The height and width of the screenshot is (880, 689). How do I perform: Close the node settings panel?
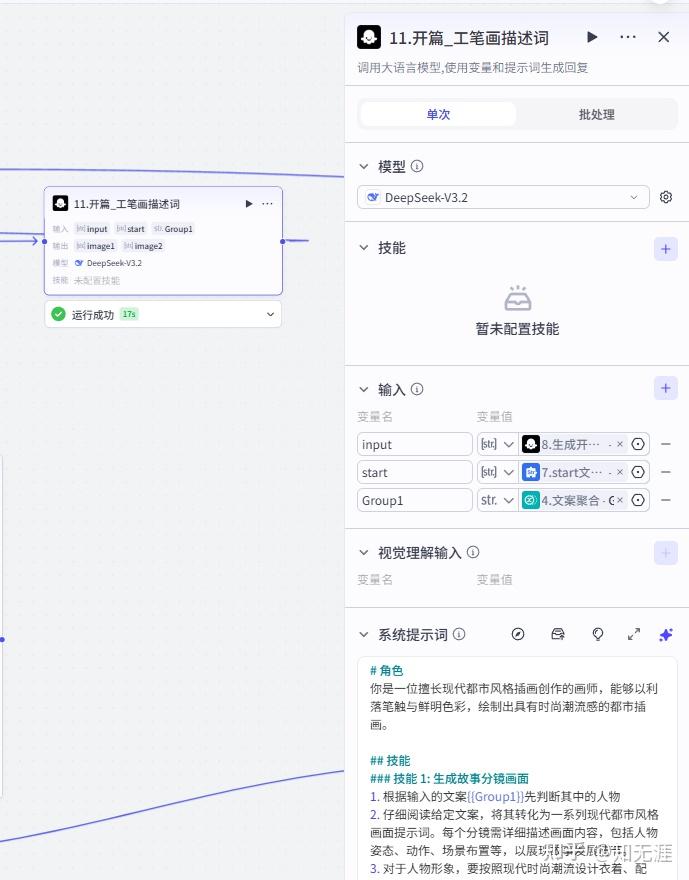tap(664, 37)
